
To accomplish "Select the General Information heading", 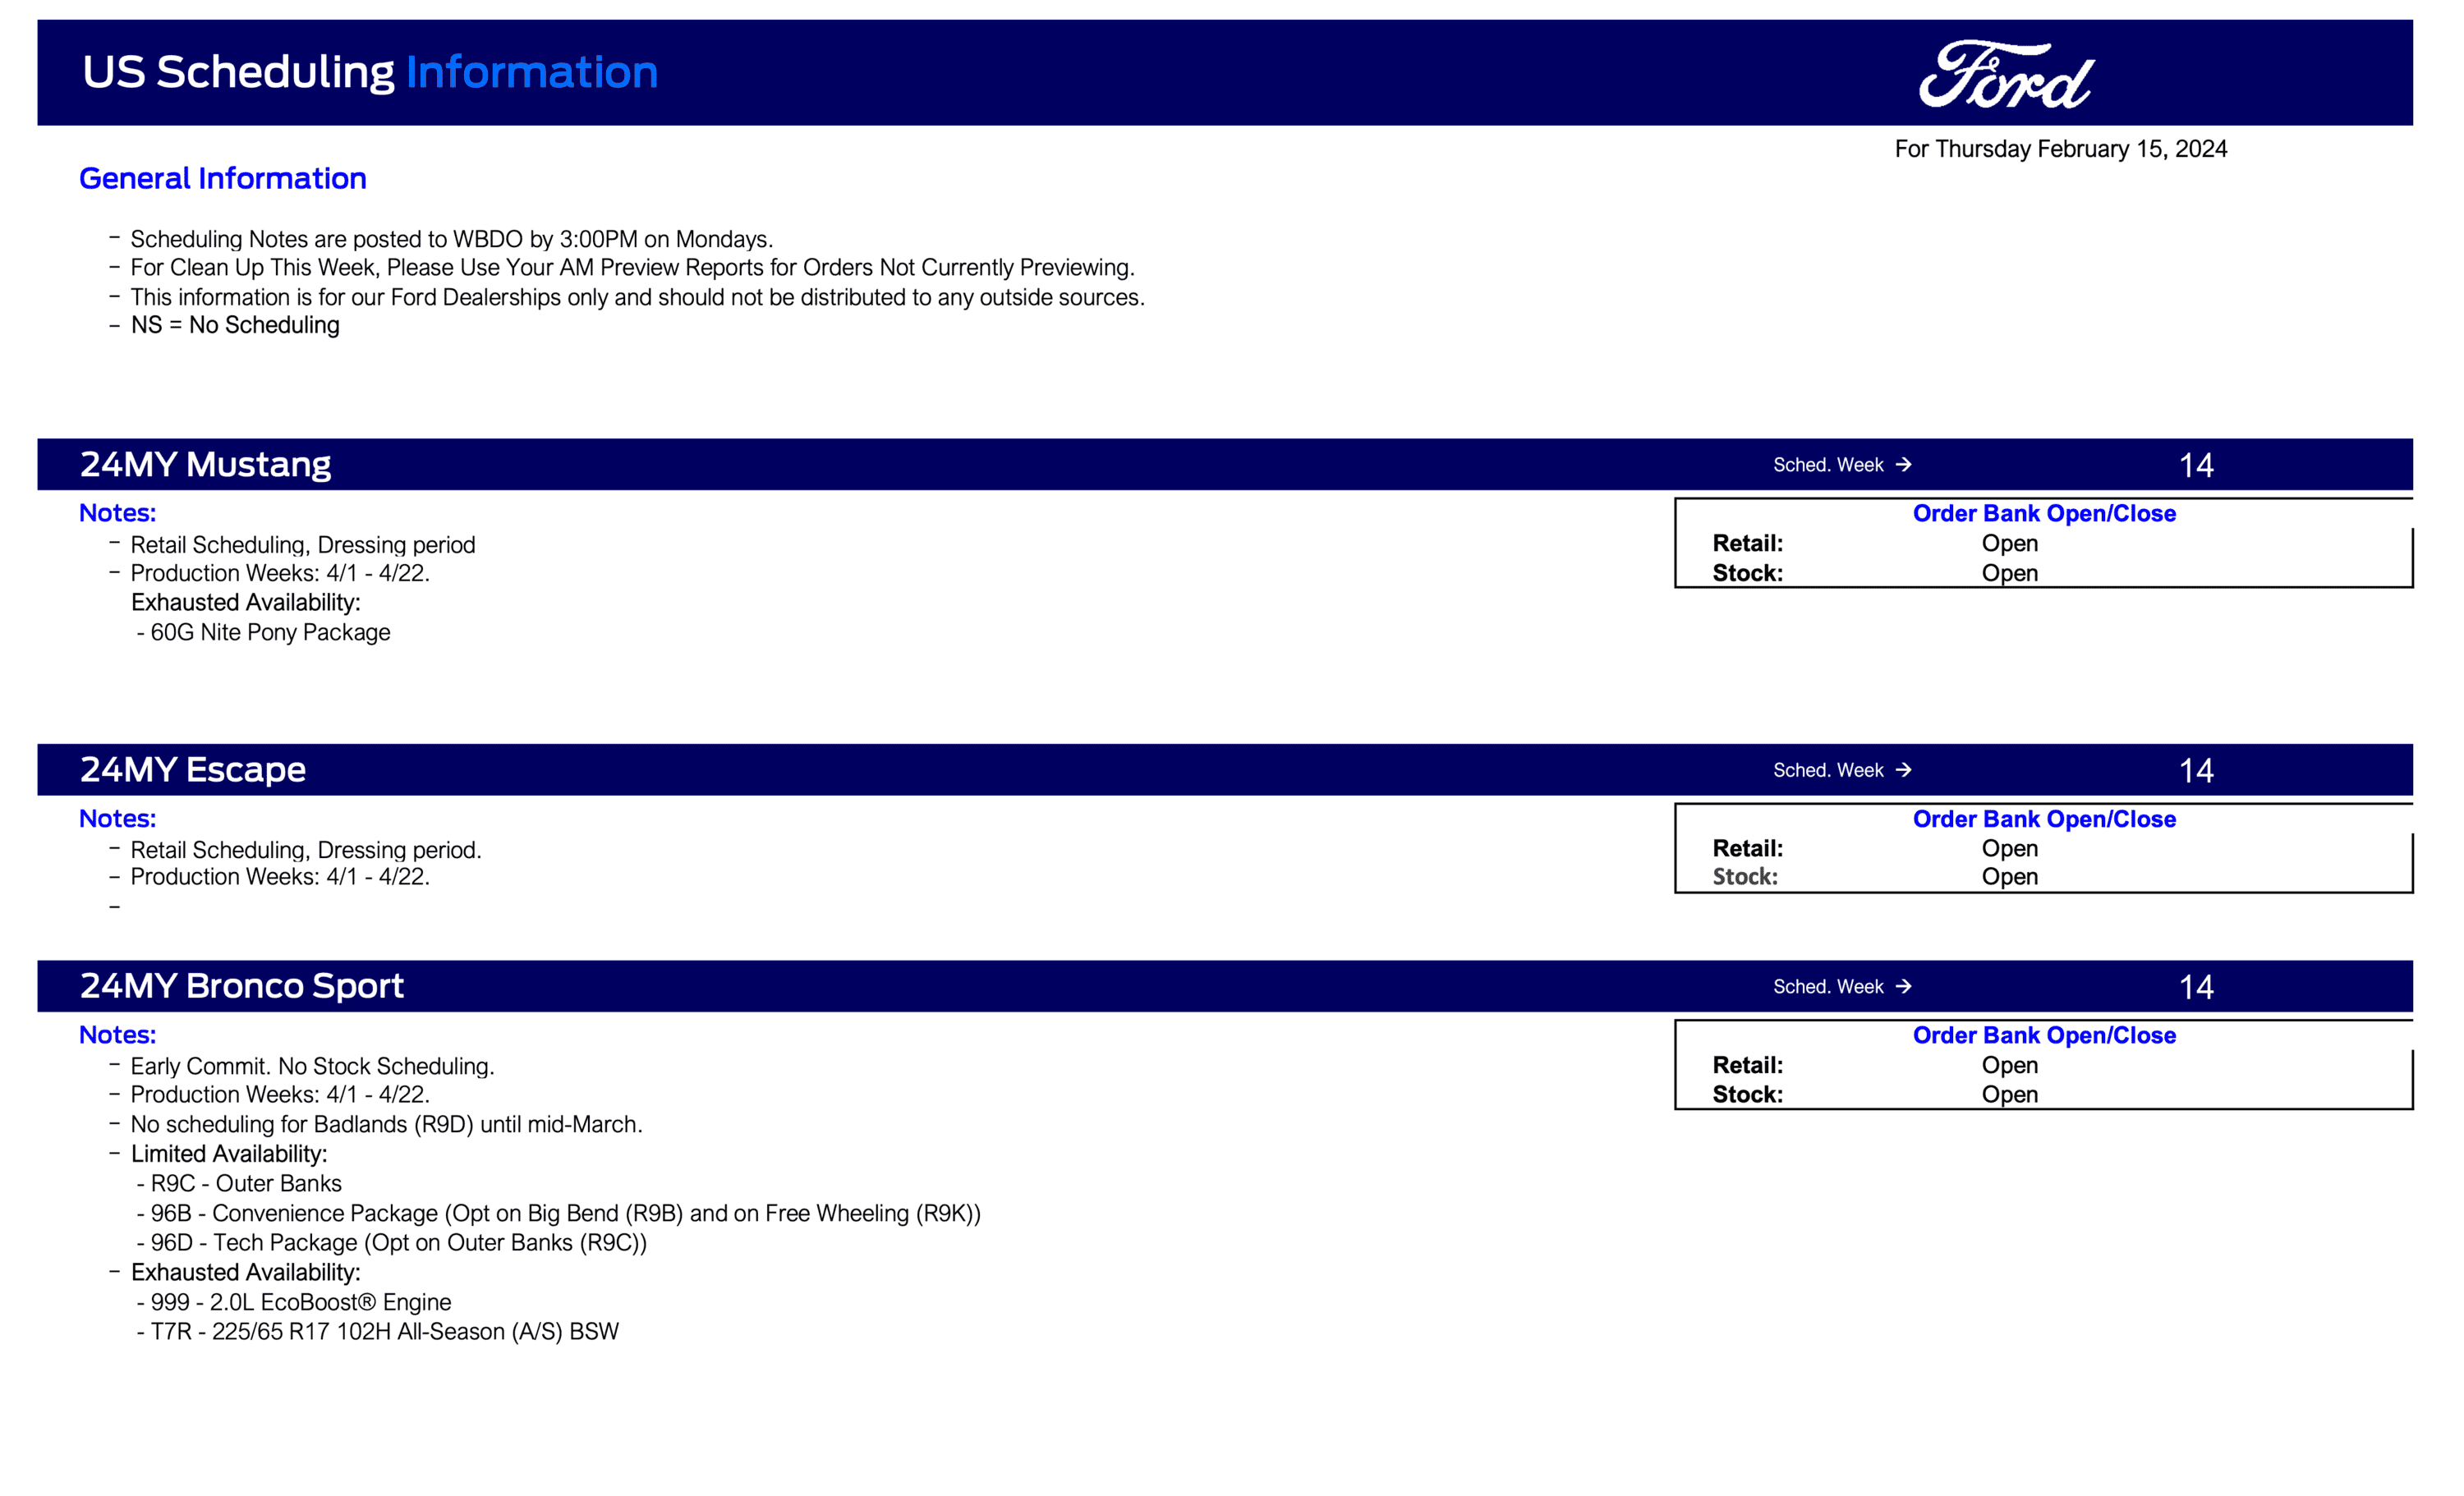I will (x=222, y=178).
